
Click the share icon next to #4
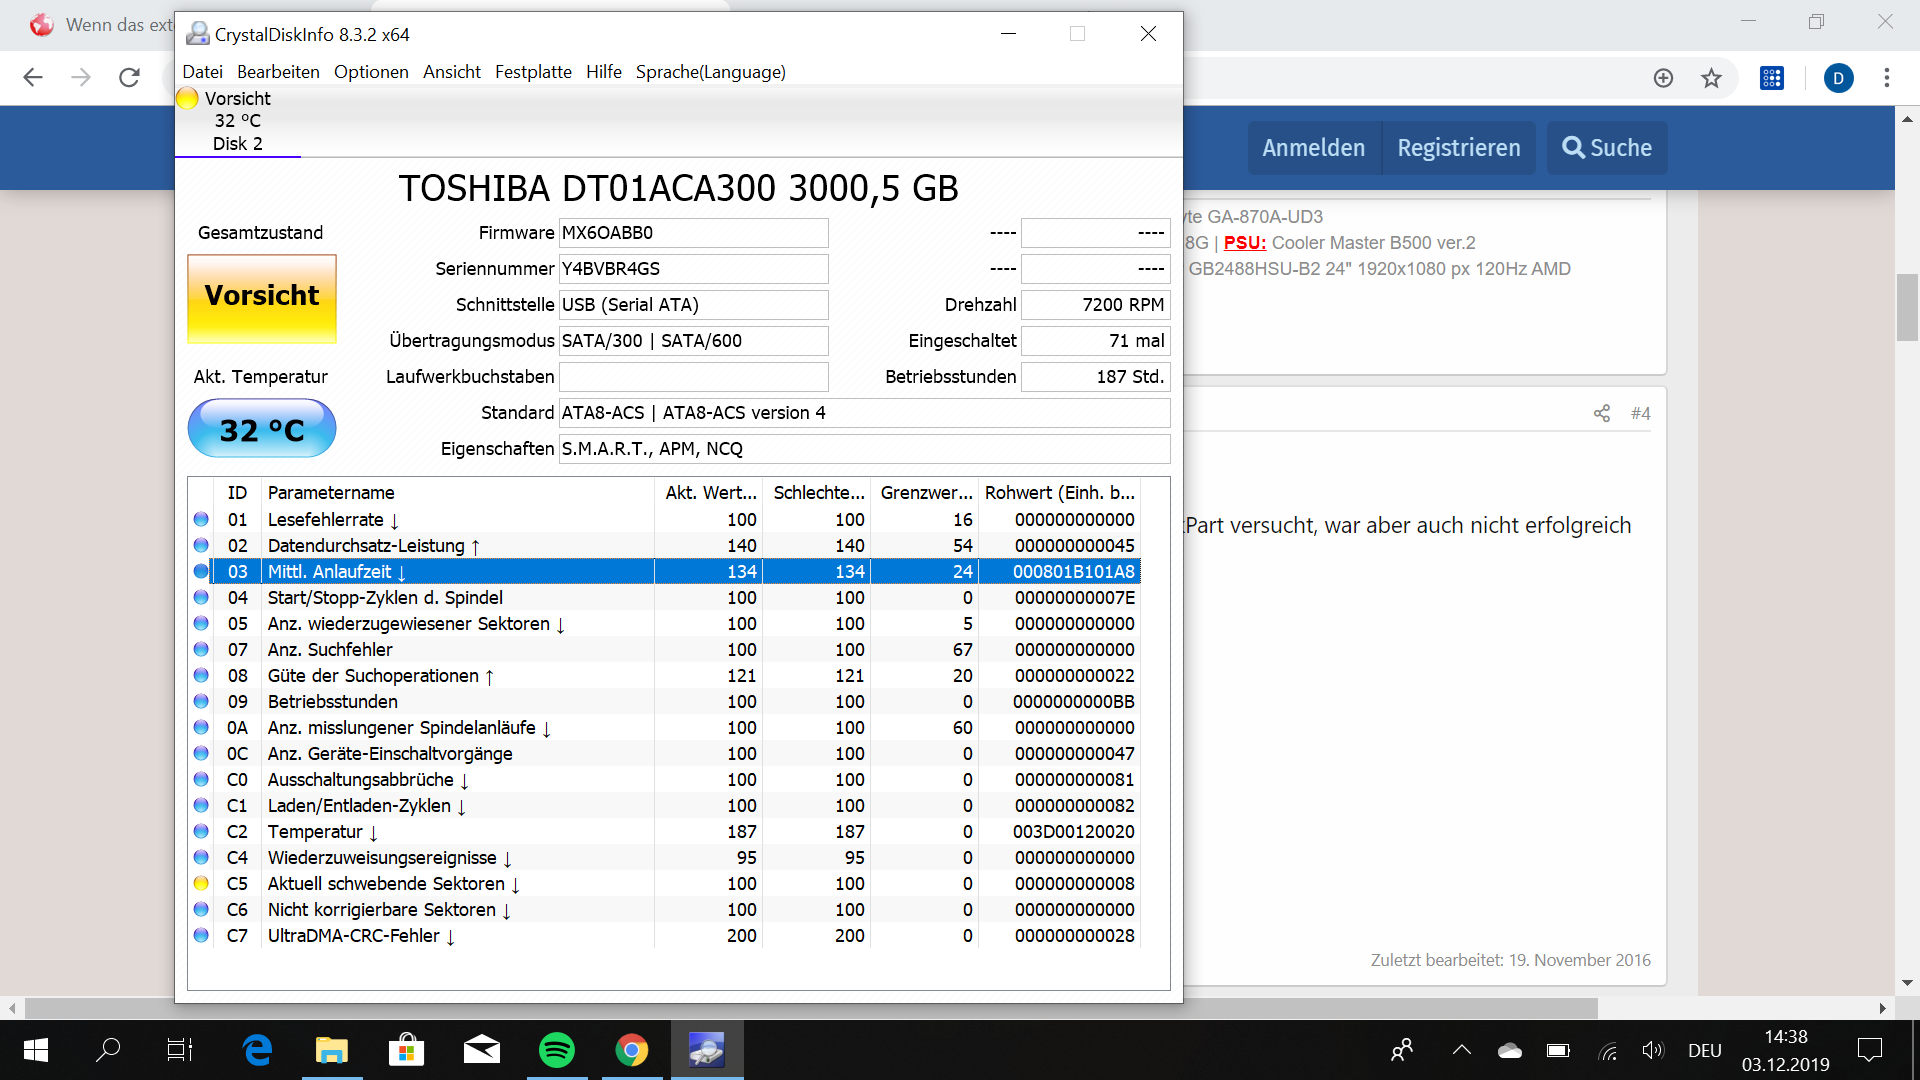(x=1601, y=413)
